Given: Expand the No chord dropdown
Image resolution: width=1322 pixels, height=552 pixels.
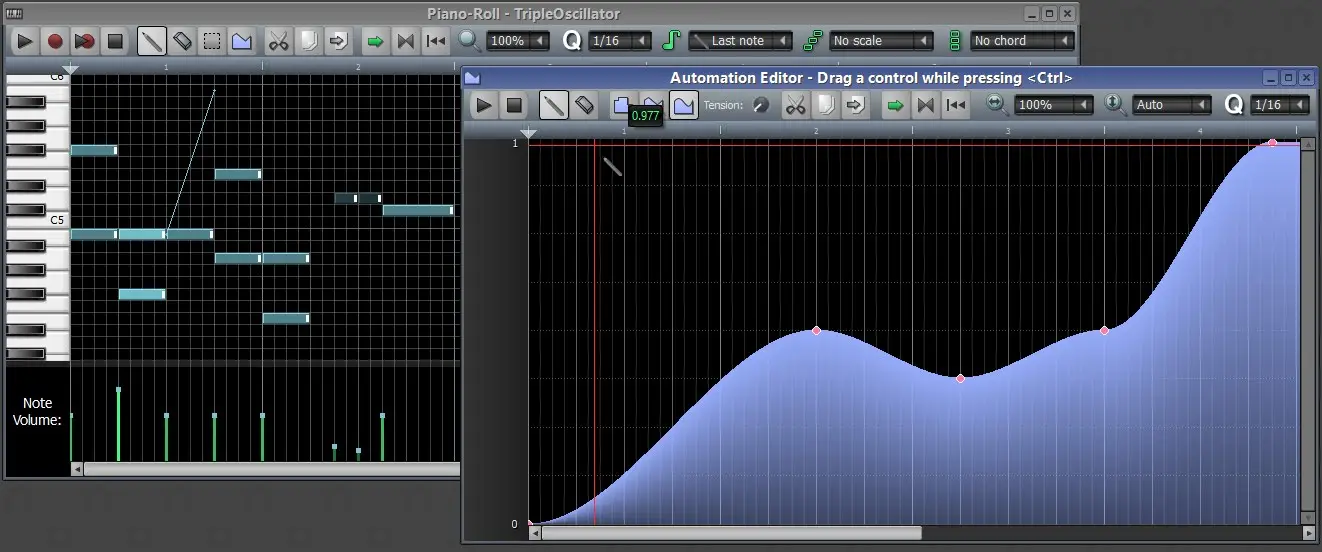Looking at the screenshot, I should point(1022,41).
